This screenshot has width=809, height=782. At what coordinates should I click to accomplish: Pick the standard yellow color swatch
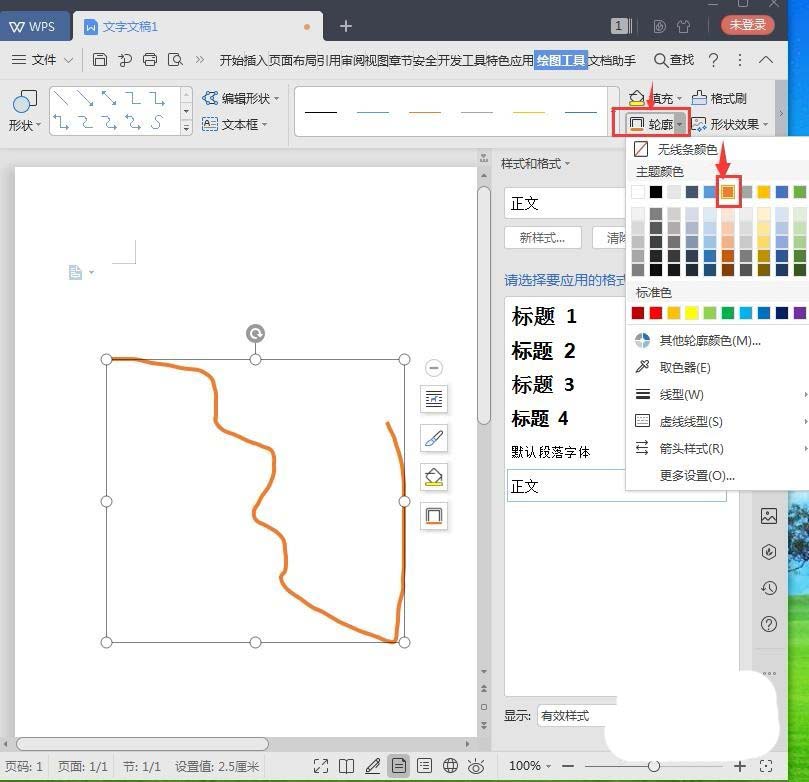tap(691, 313)
